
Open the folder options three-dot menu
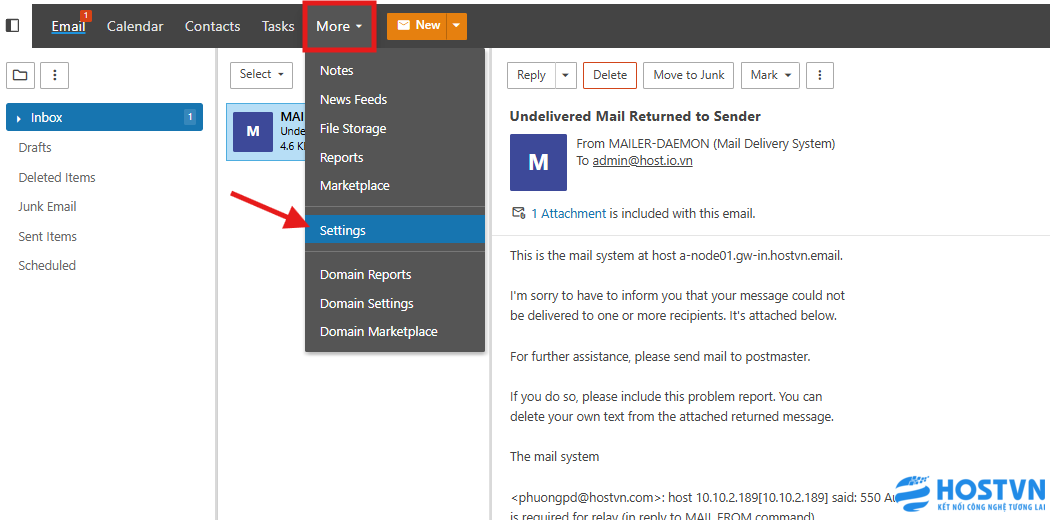[x=54, y=75]
